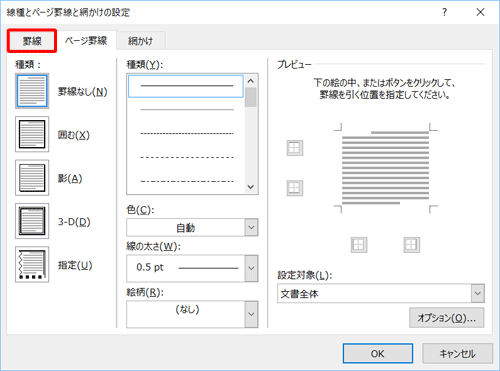Screen dimensions: 500x371
Task: Open the help question mark in title bar
Action: click(x=444, y=12)
